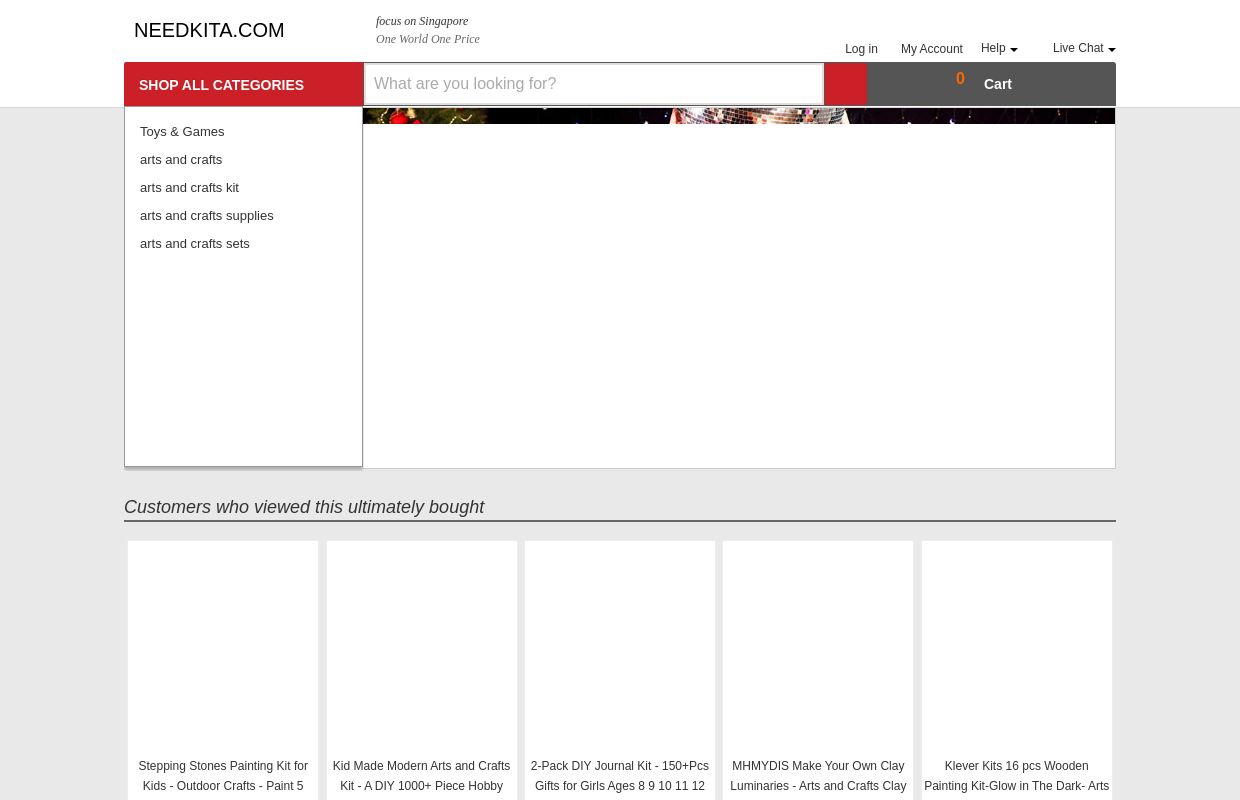Screen dimensions: 1240x800
Task: Select 'arts and crafts' category
Action: [181, 159]
